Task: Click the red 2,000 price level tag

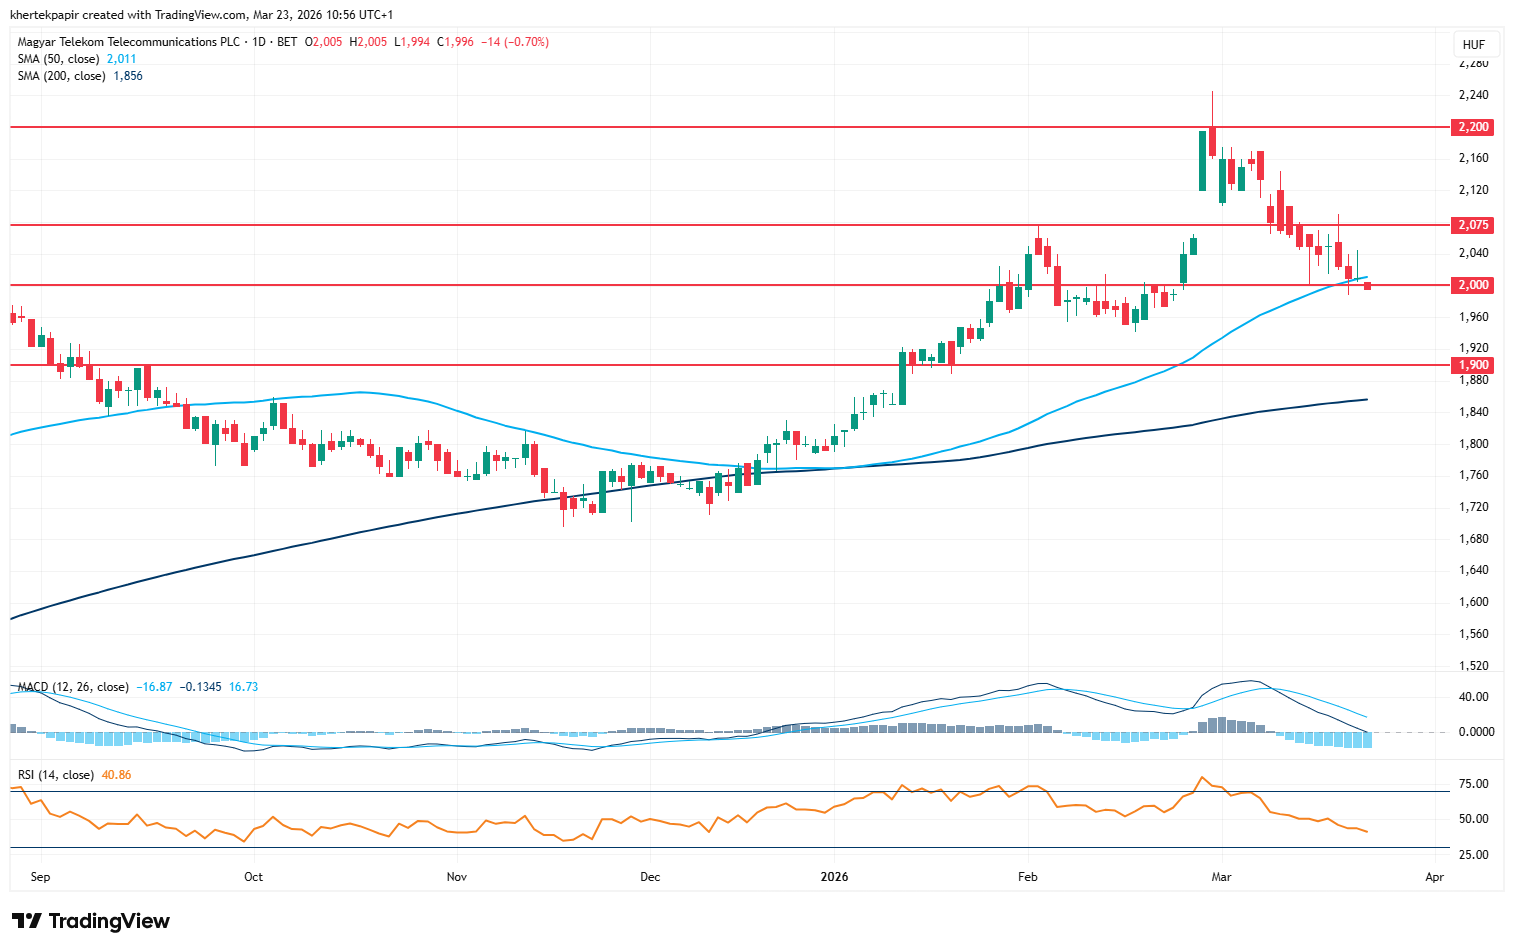Action: point(1472,285)
